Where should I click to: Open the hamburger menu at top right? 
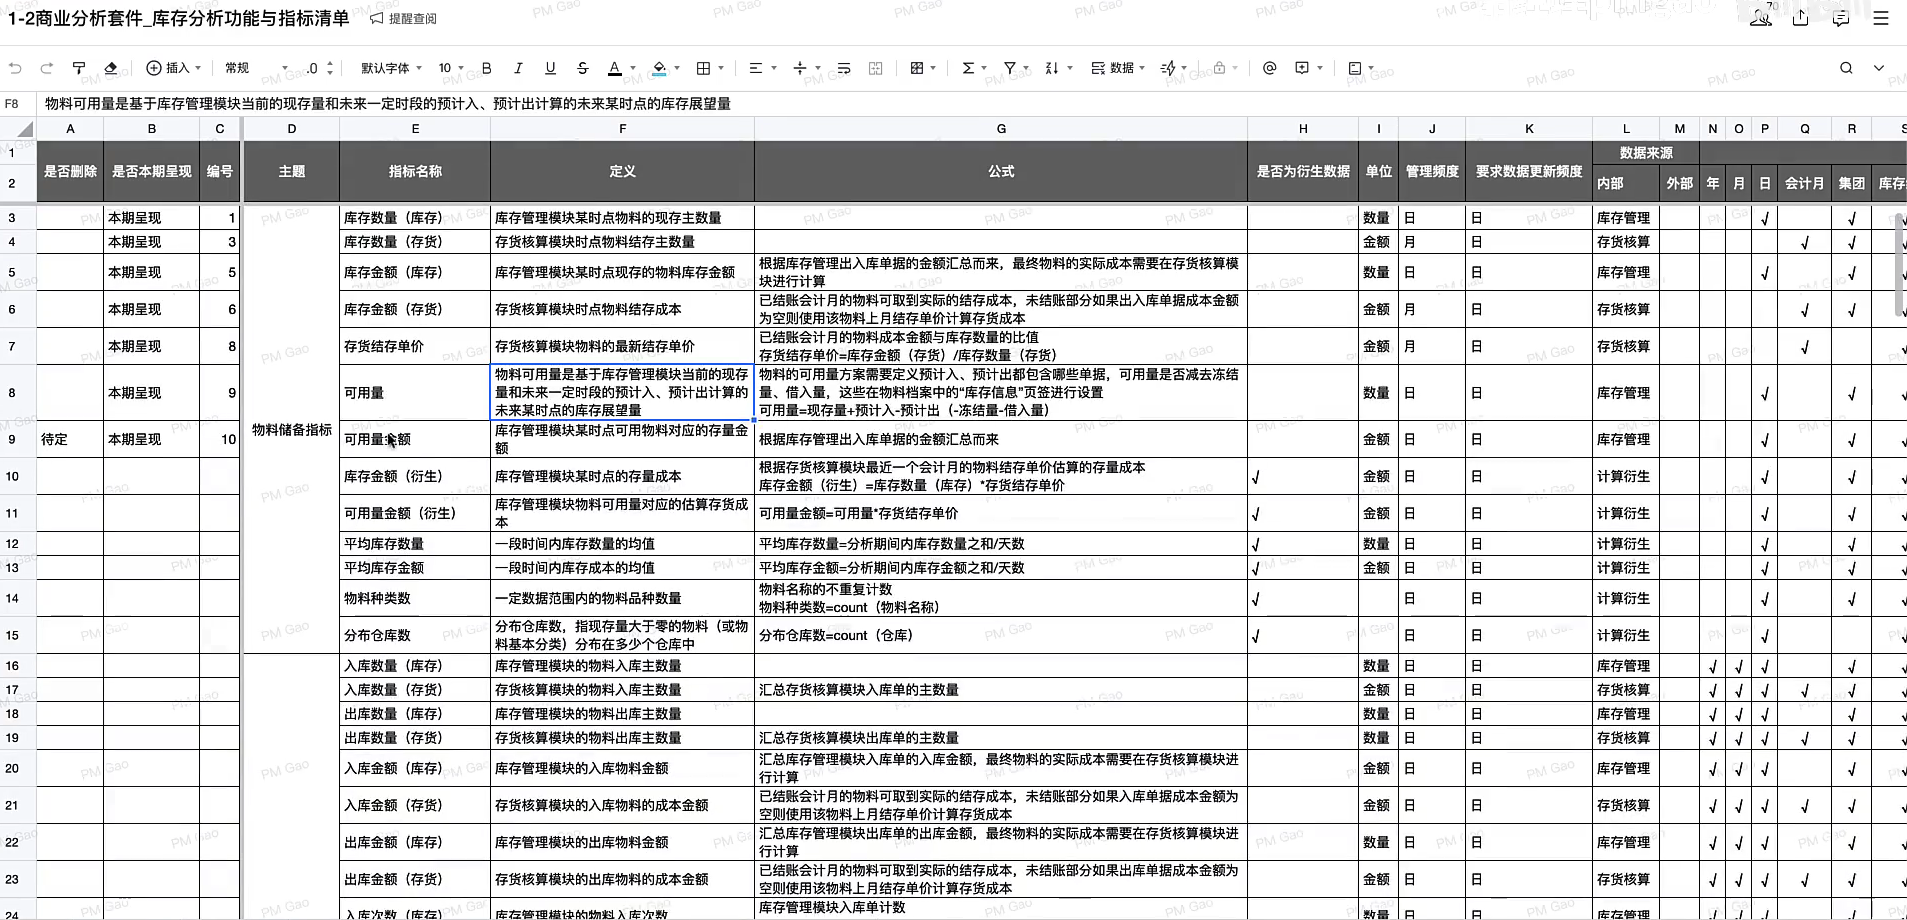coord(1881,18)
